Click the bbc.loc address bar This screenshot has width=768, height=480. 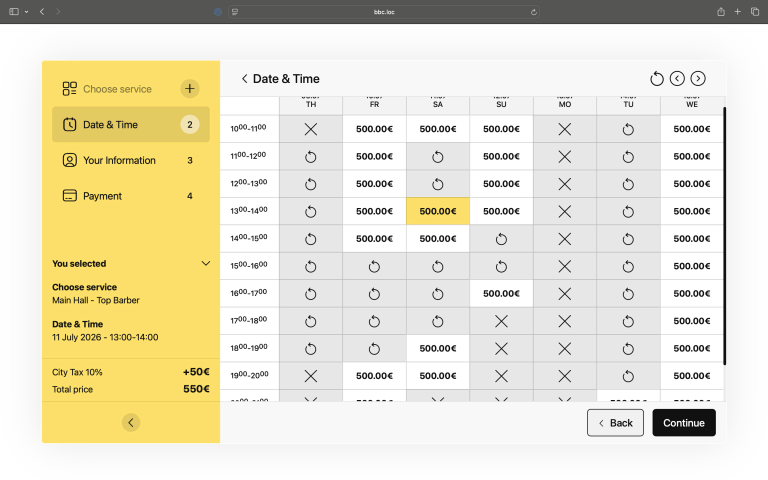[384, 12]
